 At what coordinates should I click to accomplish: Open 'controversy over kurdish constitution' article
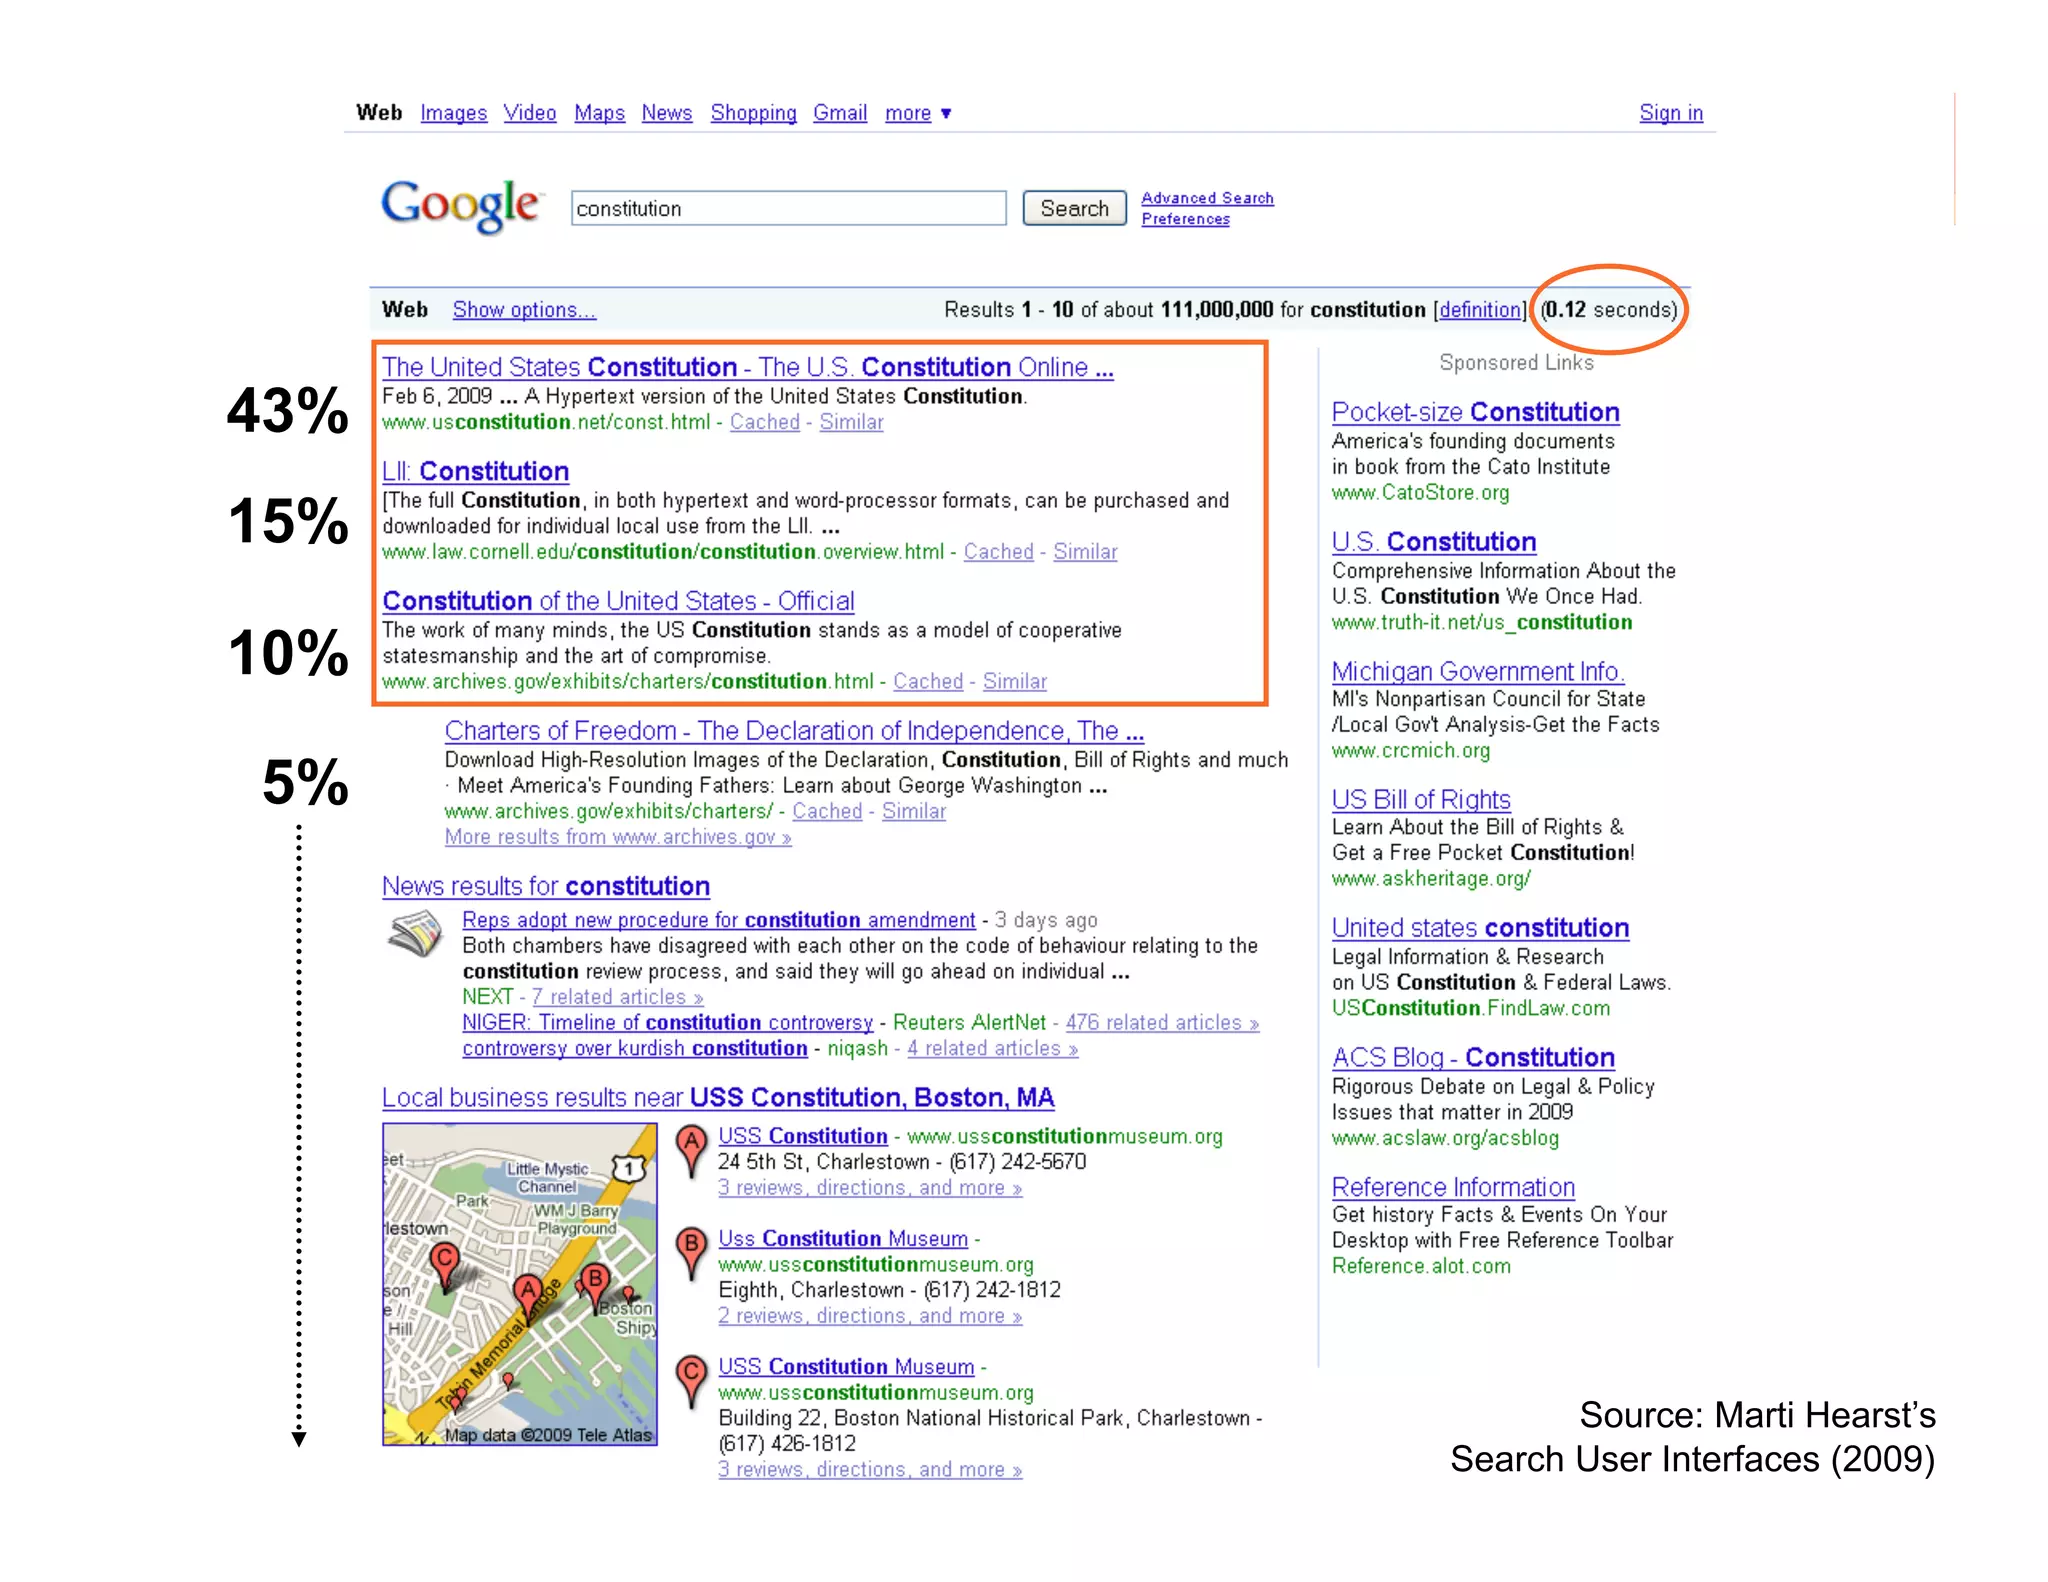(x=635, y=1049)
